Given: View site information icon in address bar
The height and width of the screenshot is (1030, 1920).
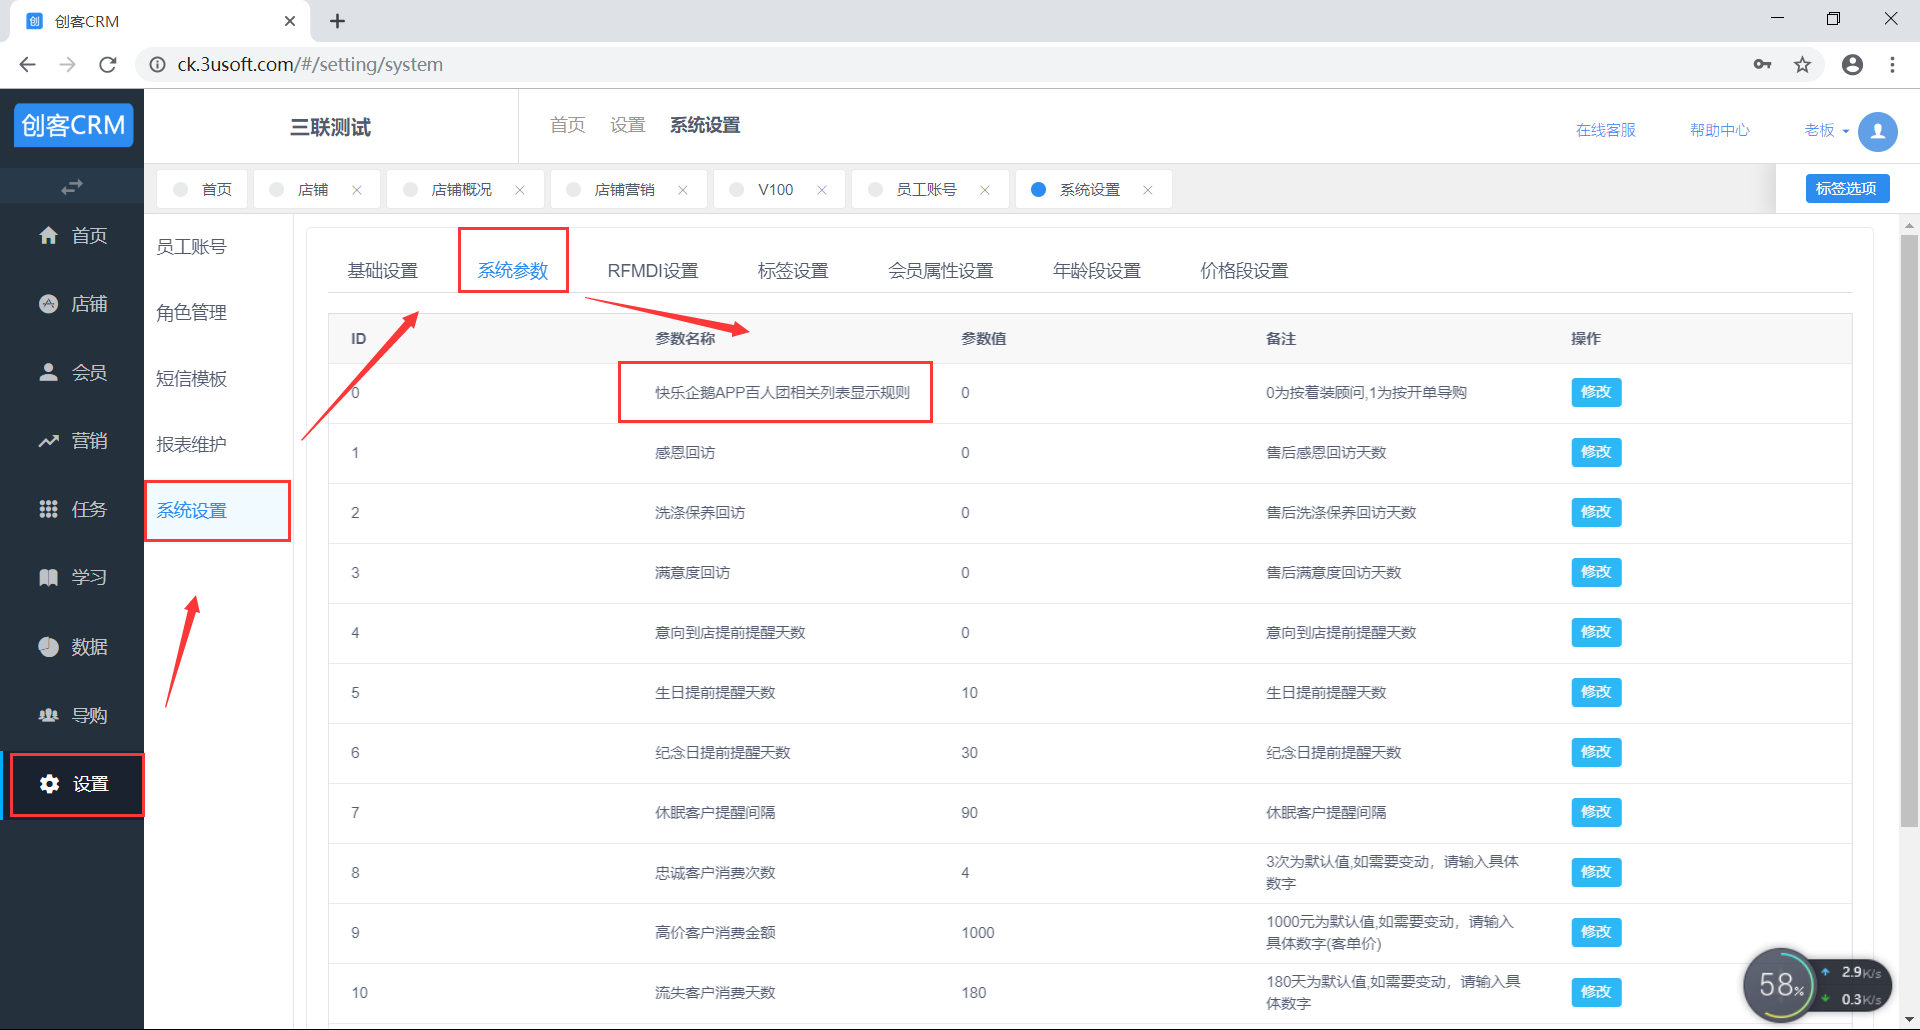Looking at the screenshot, I should (x=157, y=64).
